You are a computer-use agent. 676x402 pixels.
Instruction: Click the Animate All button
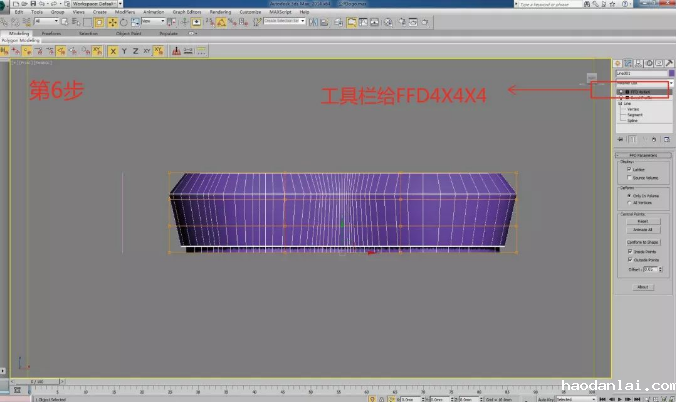[x=643, y=230]
